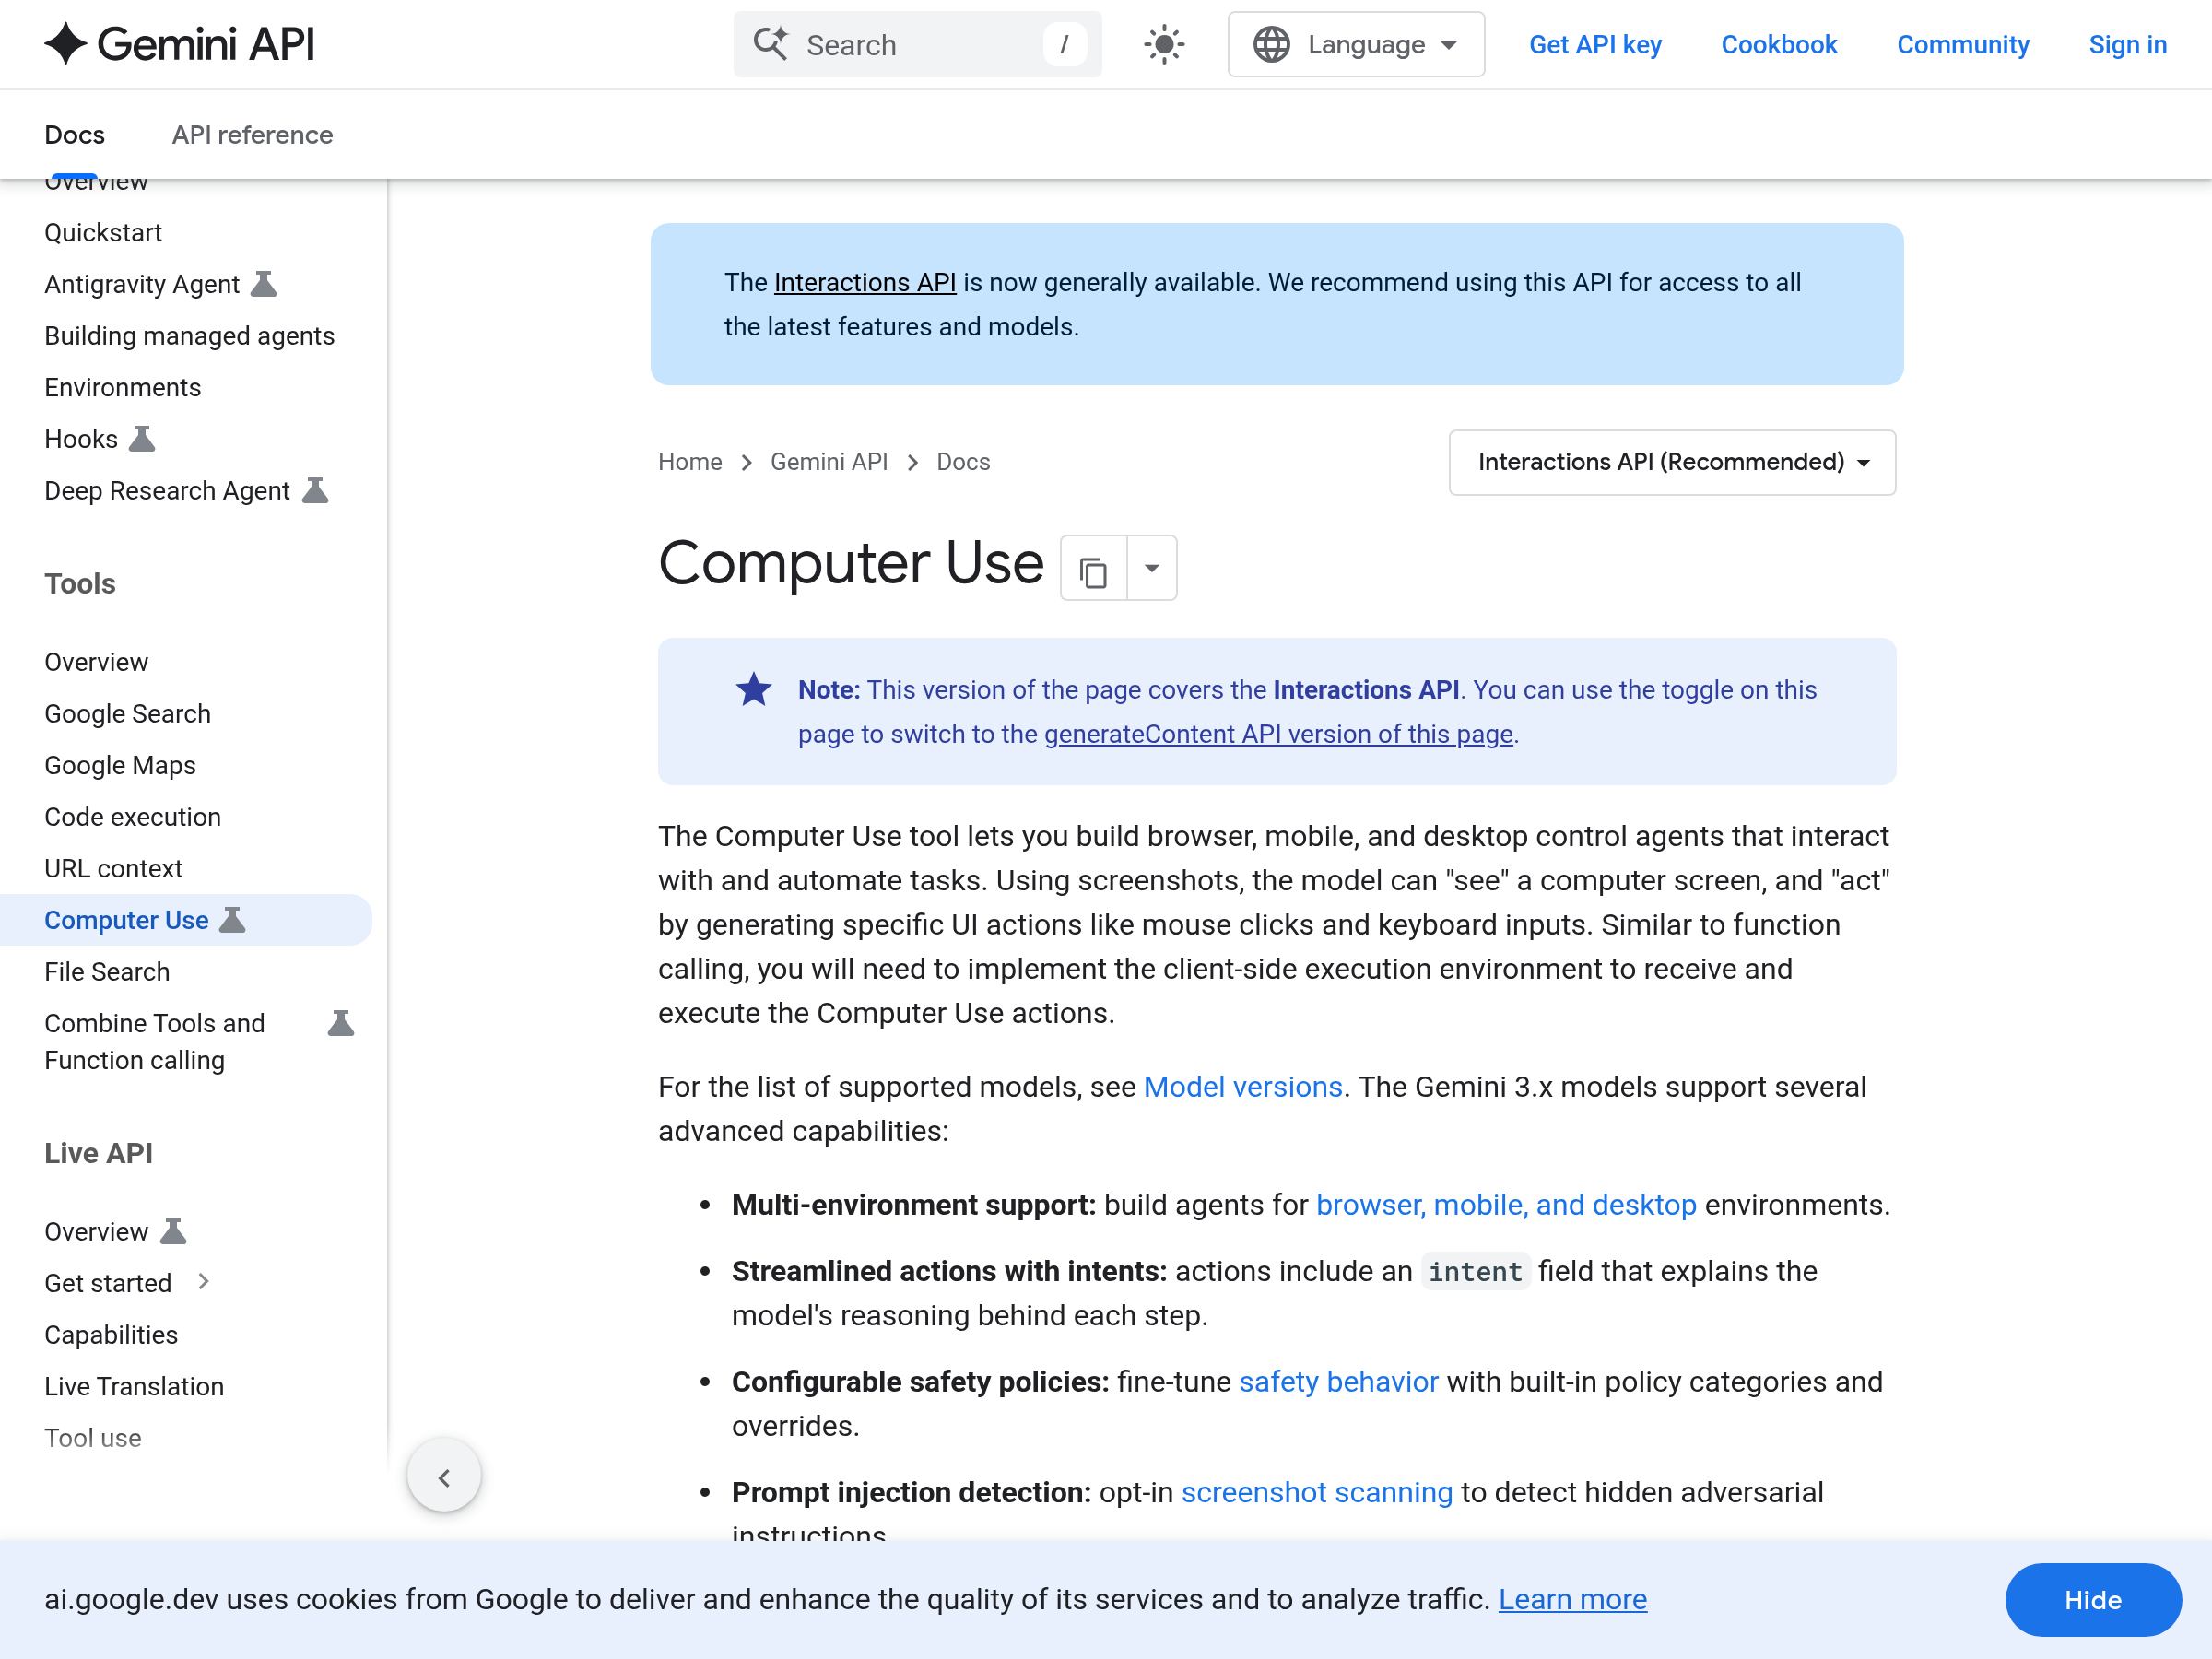The image size is (2212, 1659).
Task: Open Live Translation page
Action: (x=134, y=1387)
